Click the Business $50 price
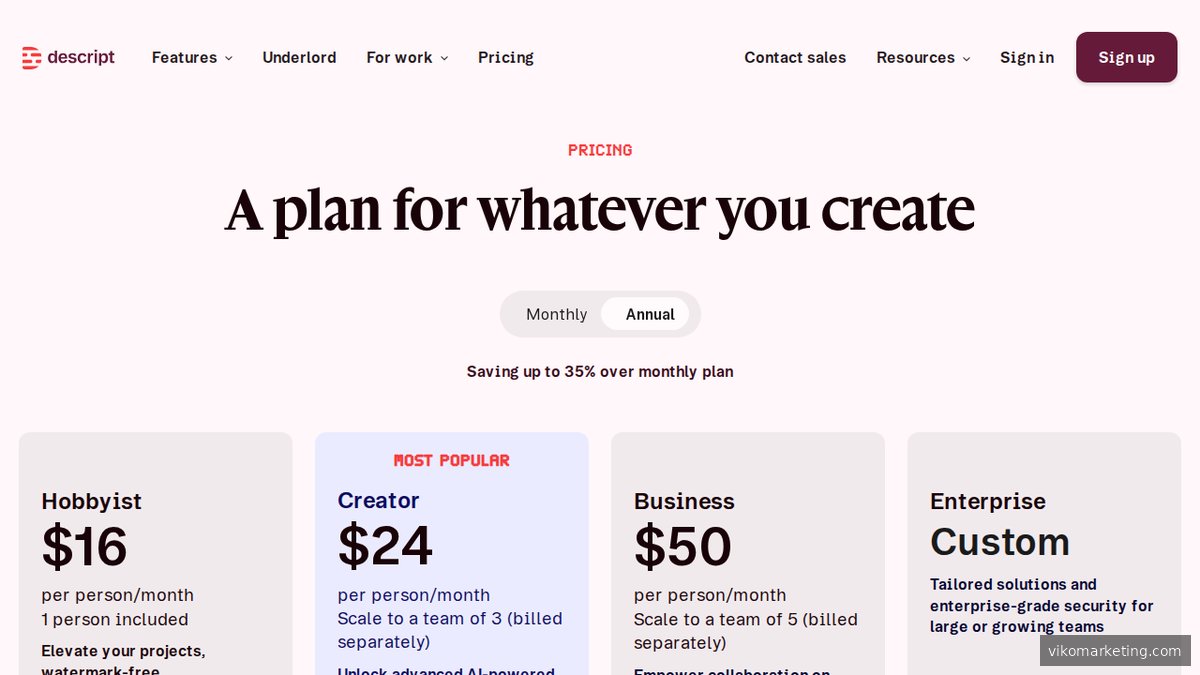 tap(682, 546)
